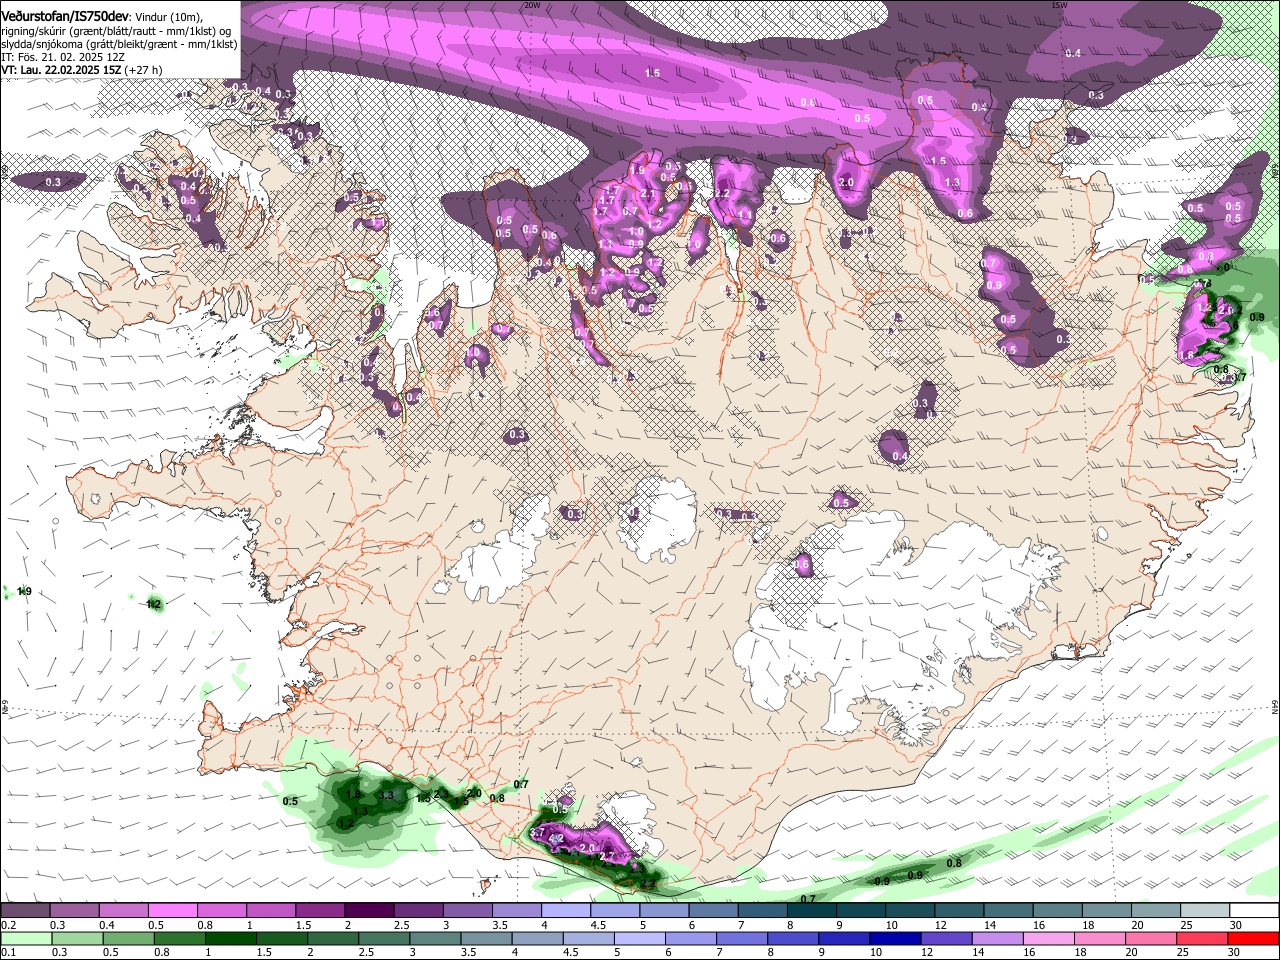Click the 0.8 value in the southeastern offshore rain streak
1280x960 pixels.
click(x=954, y=863)
